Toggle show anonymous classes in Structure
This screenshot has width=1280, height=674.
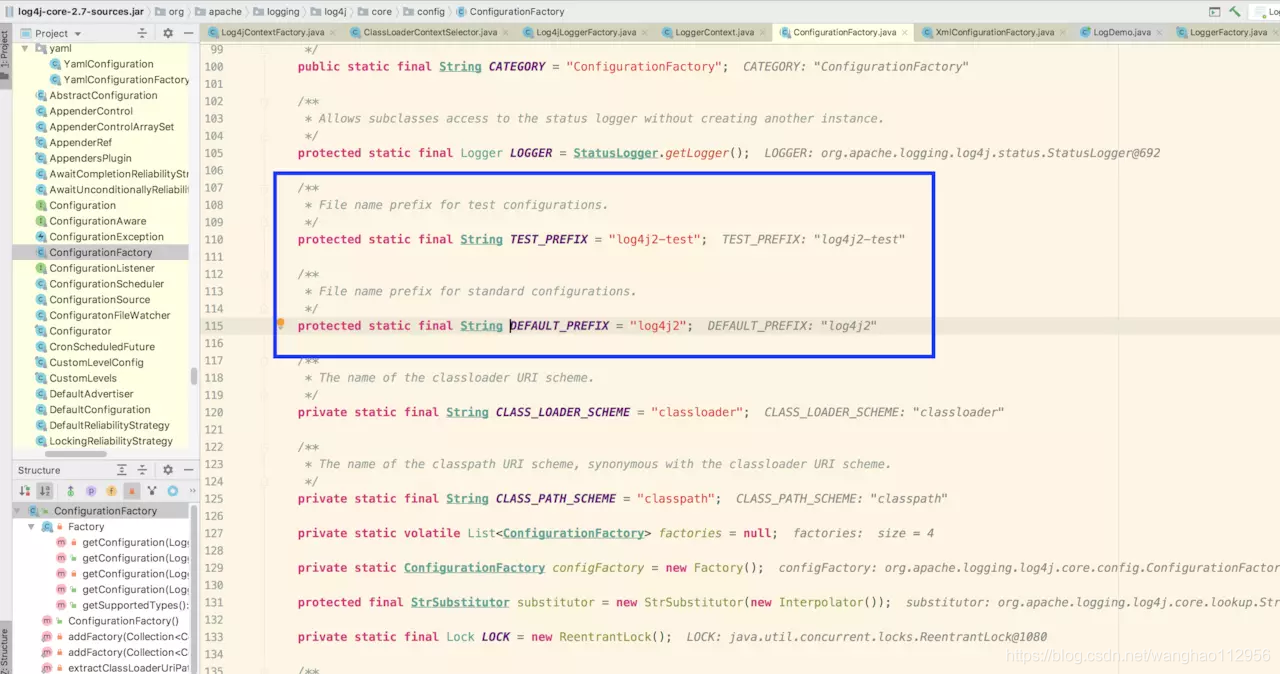(152, 491)
